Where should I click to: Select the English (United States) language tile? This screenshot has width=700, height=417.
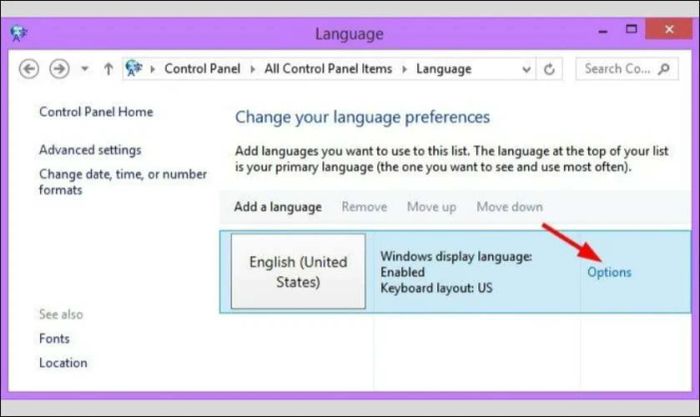(298, 271)
